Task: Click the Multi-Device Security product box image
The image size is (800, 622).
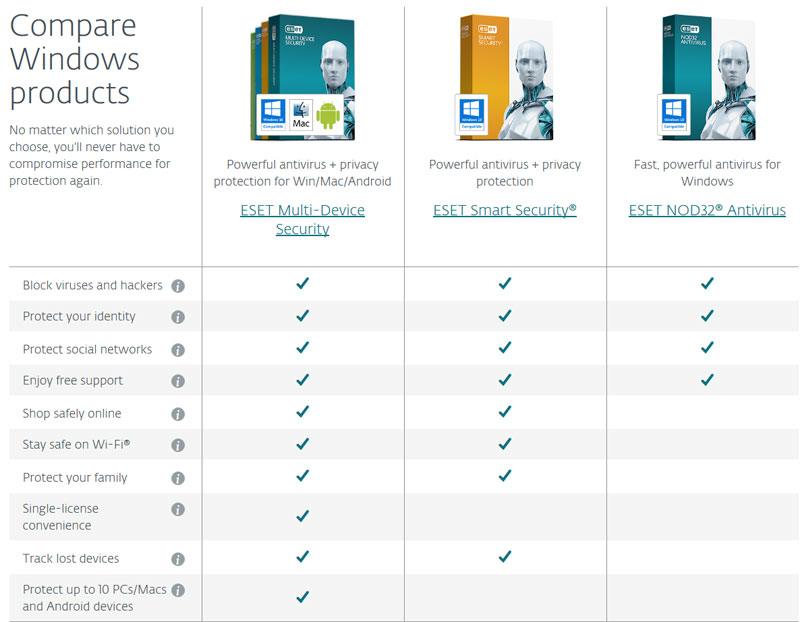Action: pos(303,78)
